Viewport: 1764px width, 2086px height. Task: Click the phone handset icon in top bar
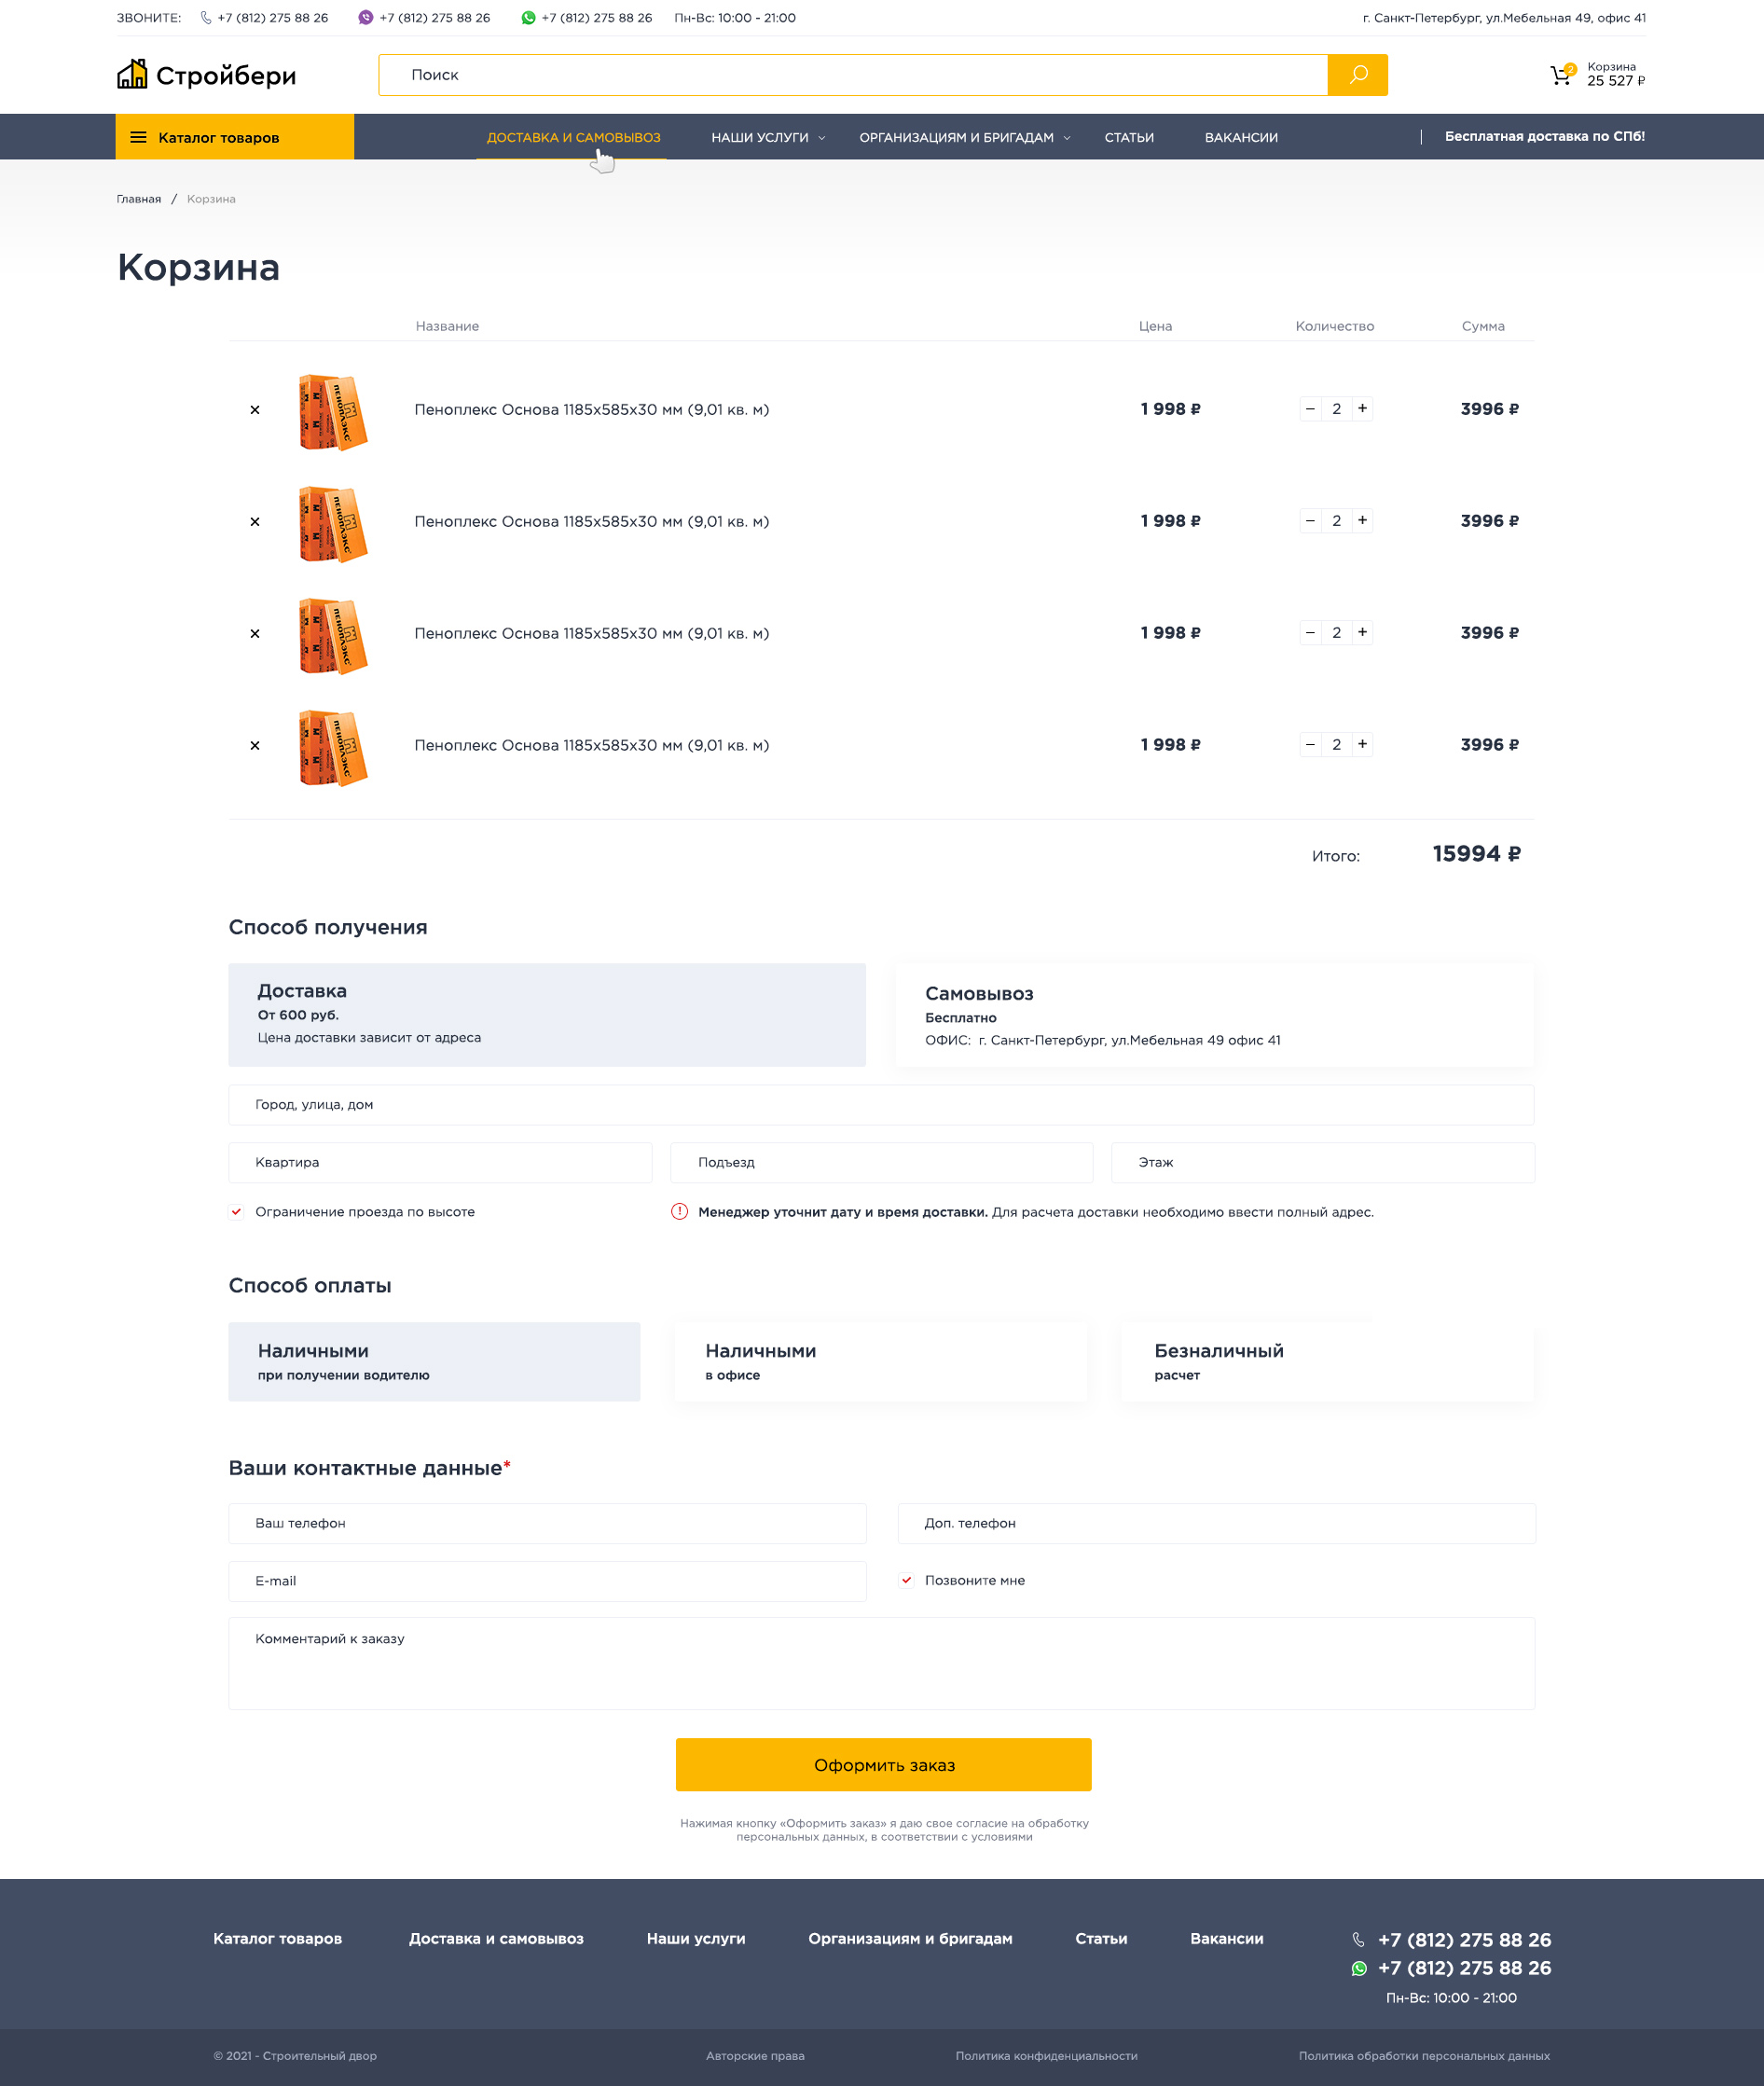tap(206, 18)
